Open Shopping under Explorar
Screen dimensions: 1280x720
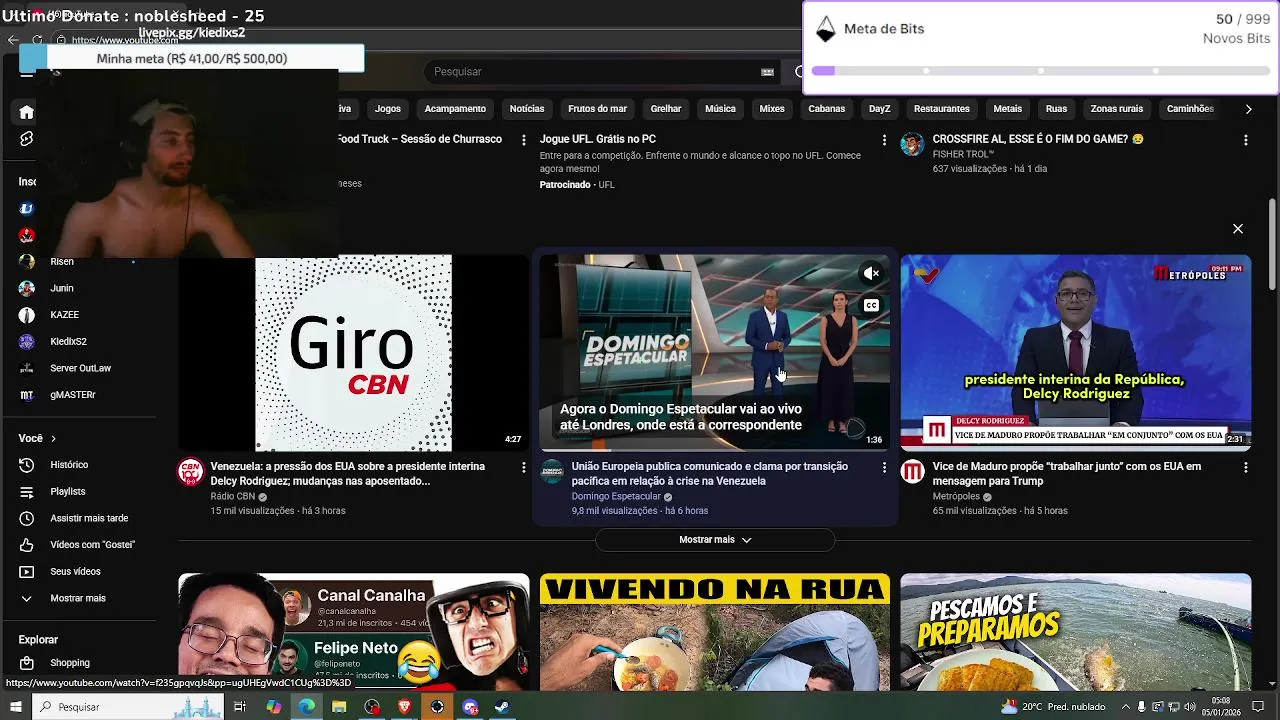click(x=70, y=663)
